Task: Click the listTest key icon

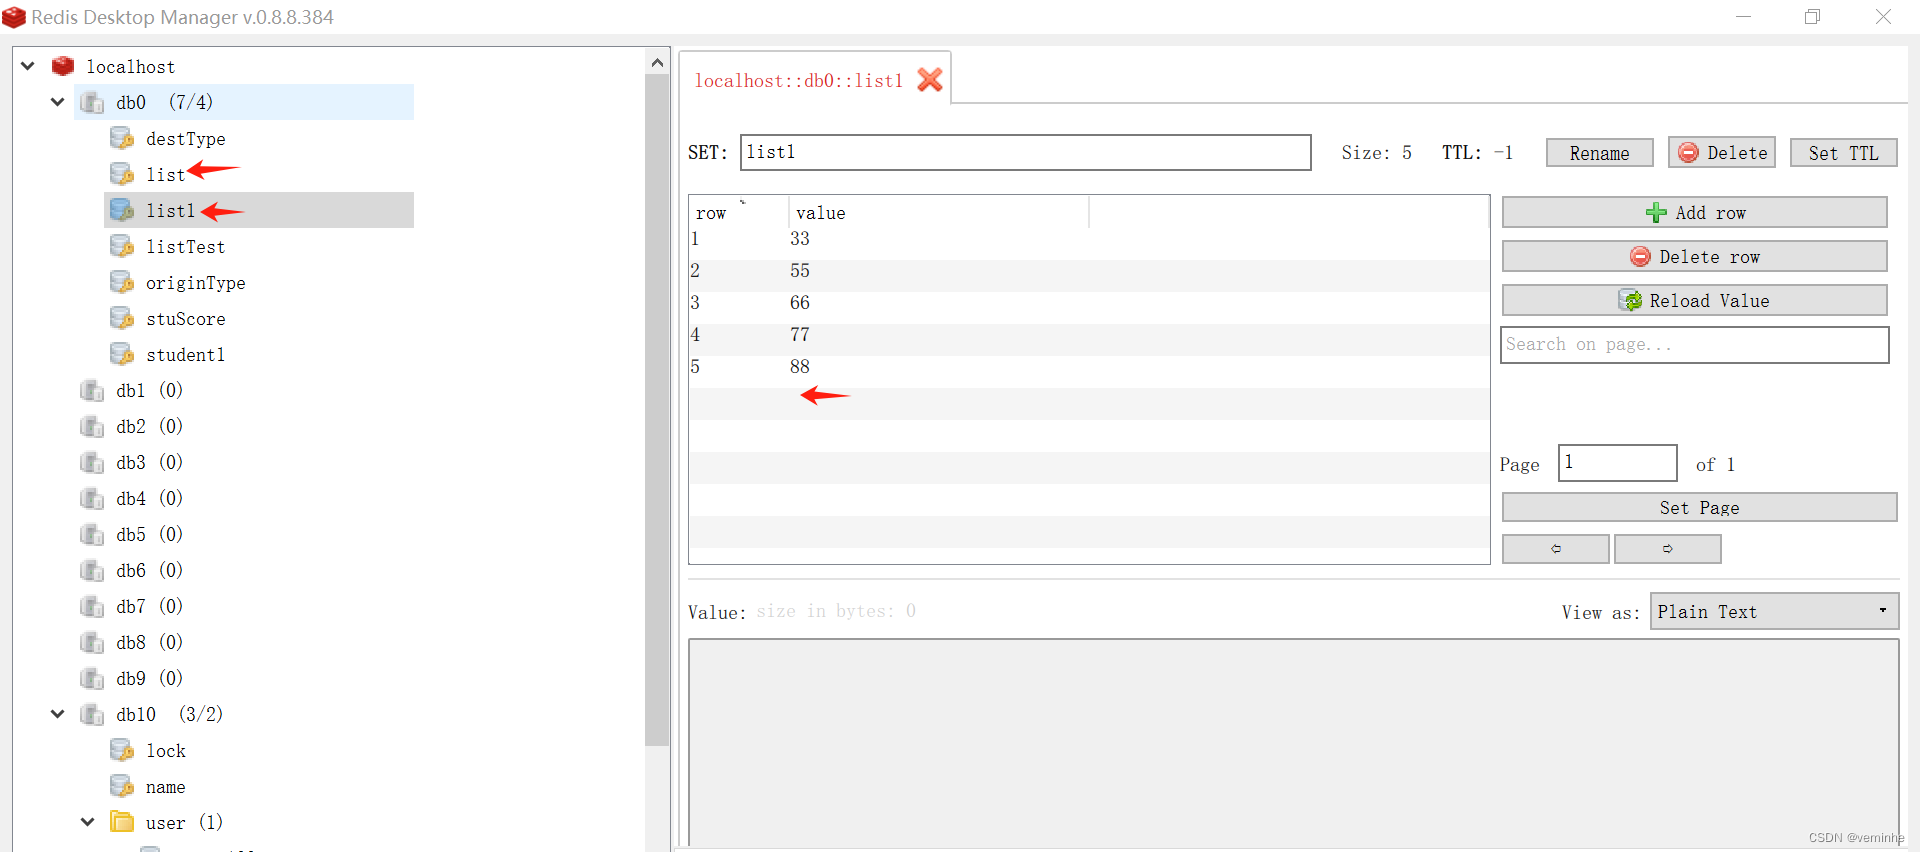Action: [122, 246]
